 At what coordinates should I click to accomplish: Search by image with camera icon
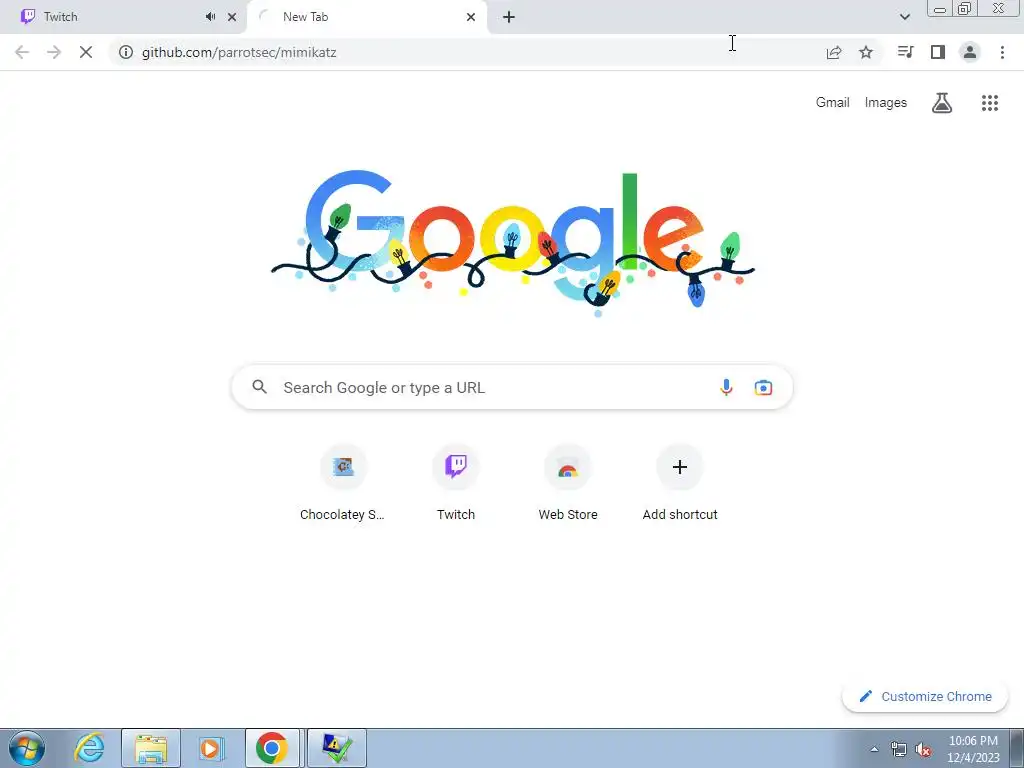tap(763, 387)
